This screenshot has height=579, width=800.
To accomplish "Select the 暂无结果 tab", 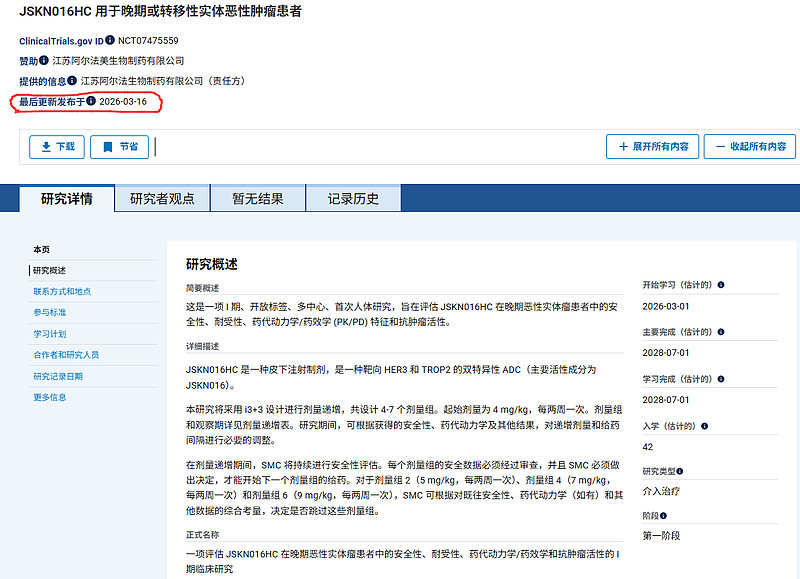I will (x=257, y=198).
